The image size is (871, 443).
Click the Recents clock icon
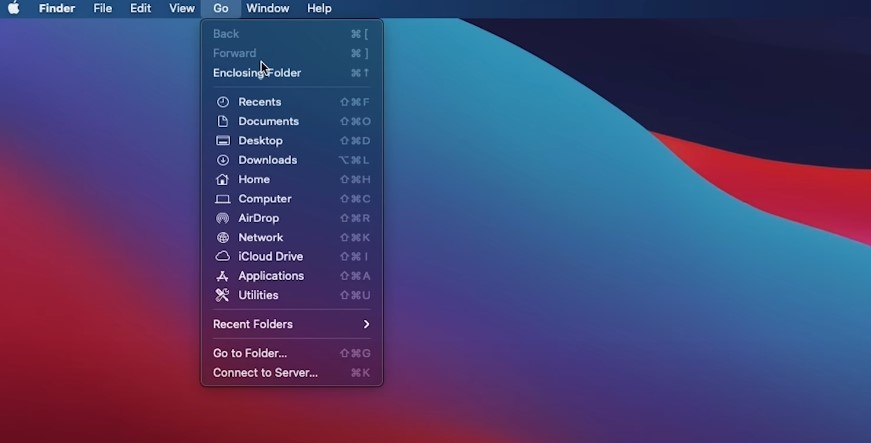[x=223, y=102]
